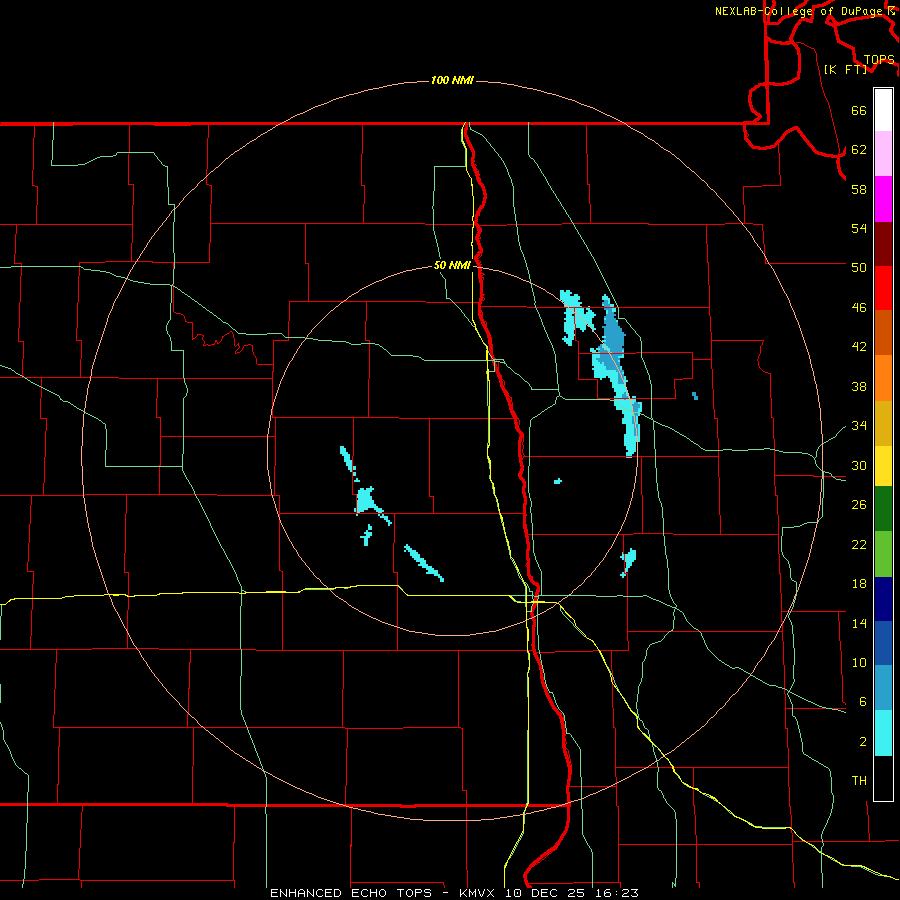
Task: Click the '62' legend value
Action: (x=859, y=150)
